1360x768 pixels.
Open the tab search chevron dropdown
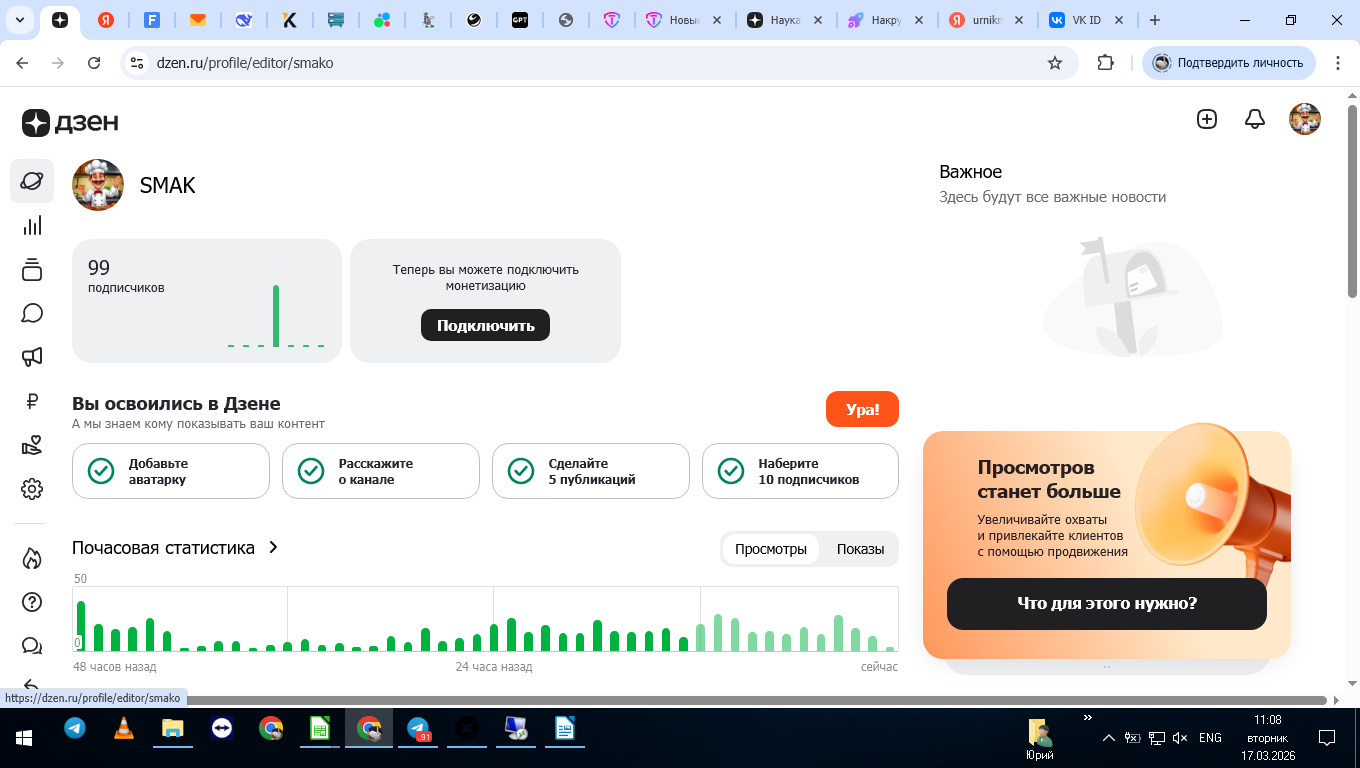[20, 20]
